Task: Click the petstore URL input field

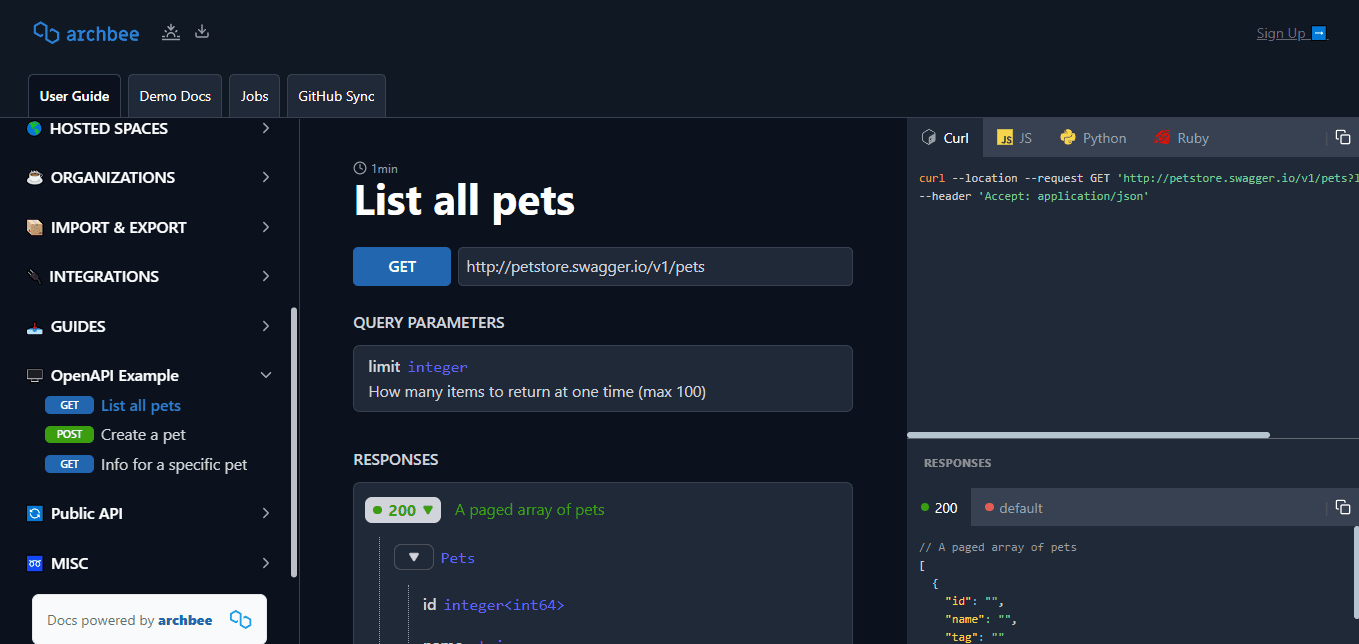Action: (x=655, y=266)
